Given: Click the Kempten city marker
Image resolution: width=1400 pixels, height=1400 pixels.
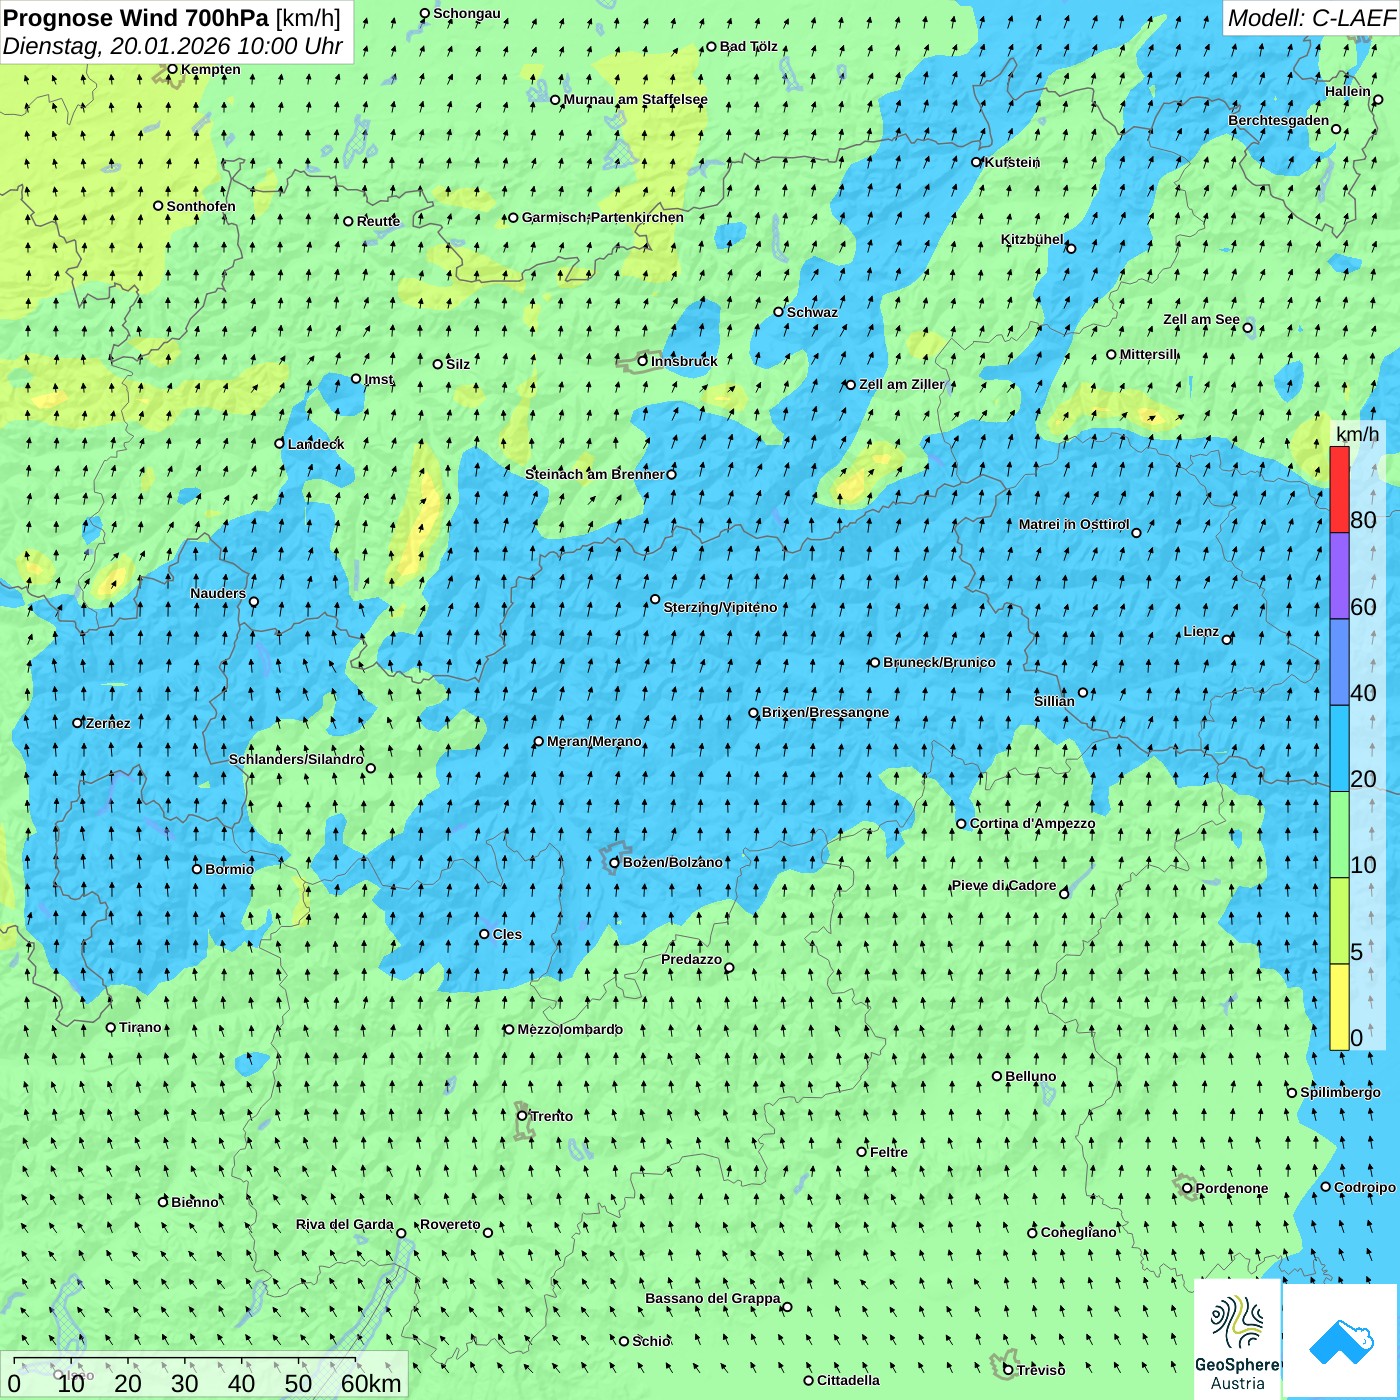Looking at the screenshot, I should click(172, 69).
